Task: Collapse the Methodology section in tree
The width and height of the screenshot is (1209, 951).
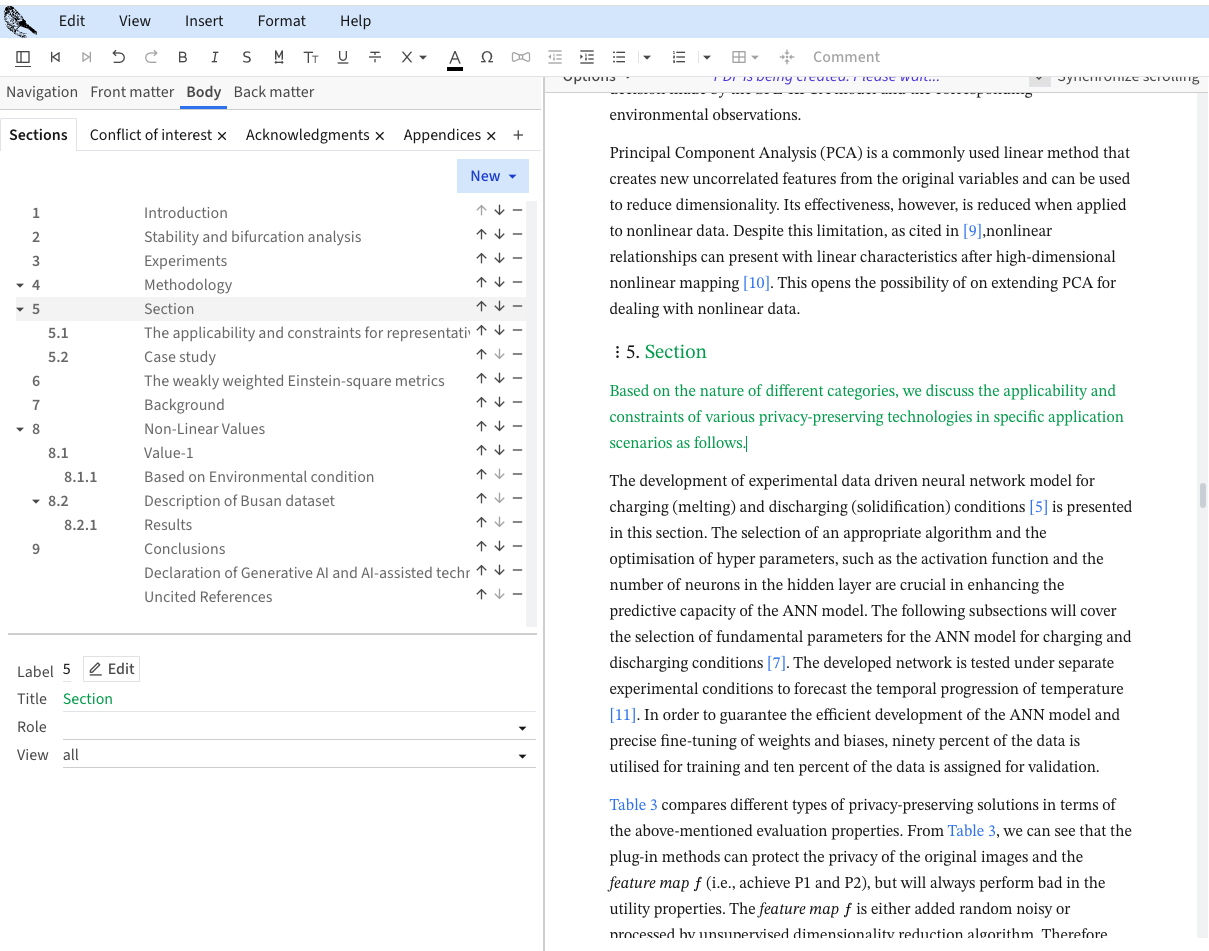Action: coord(20,285)
